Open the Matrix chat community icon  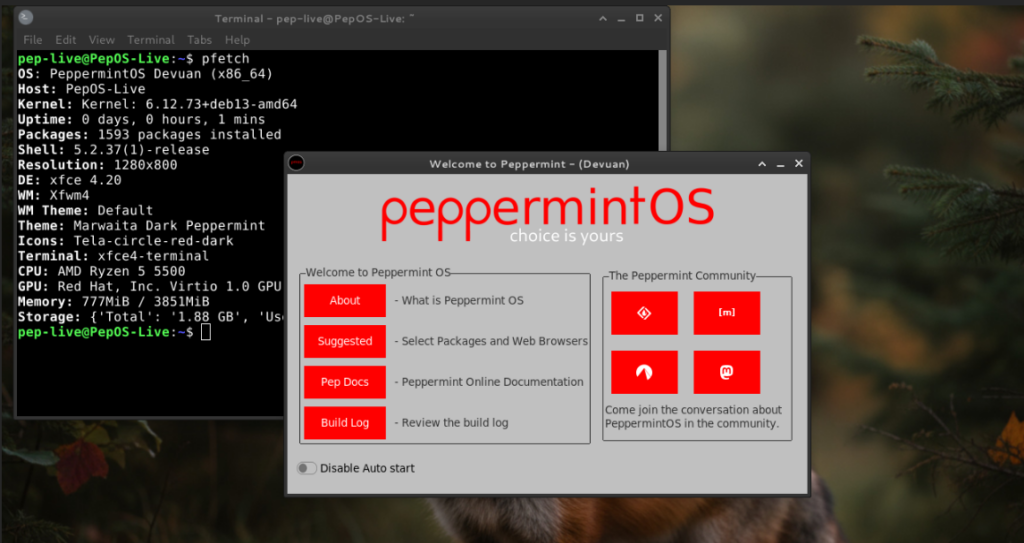pyautogui.click(x=726, y=313)
